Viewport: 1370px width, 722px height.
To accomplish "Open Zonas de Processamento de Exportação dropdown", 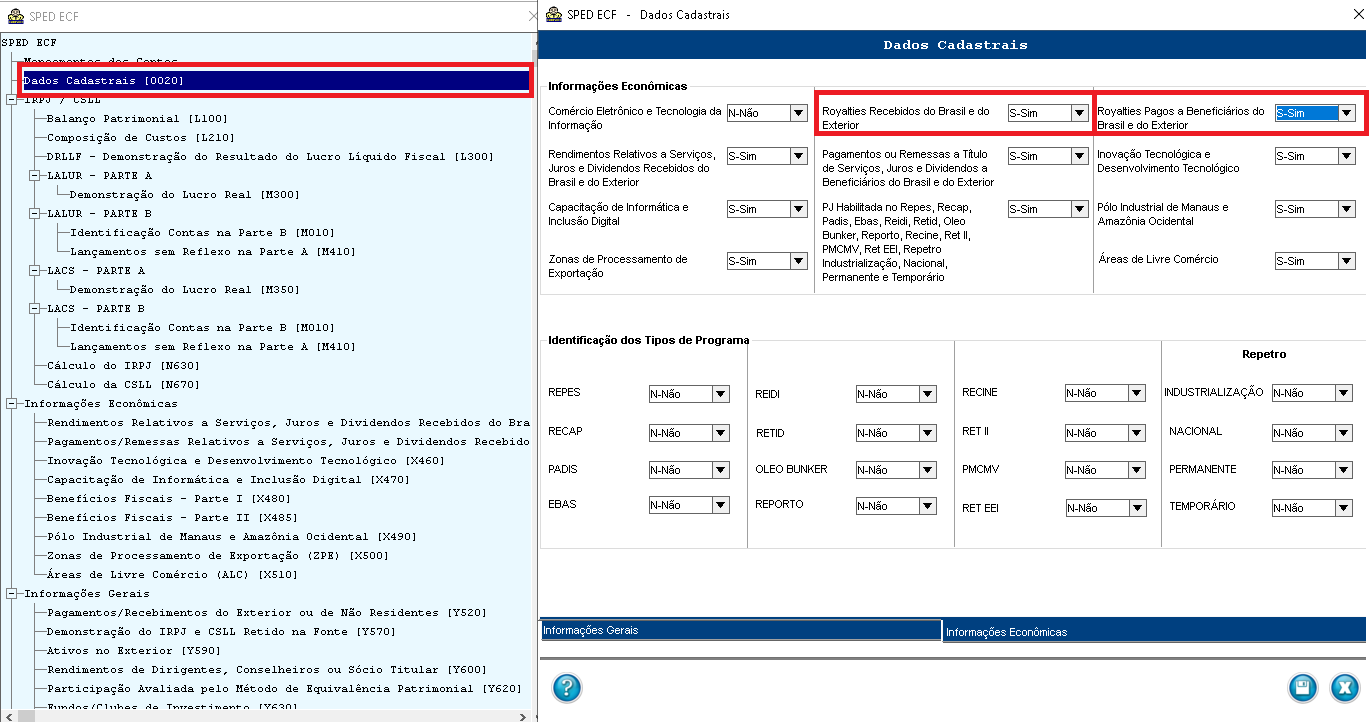I will click(798, 261).
